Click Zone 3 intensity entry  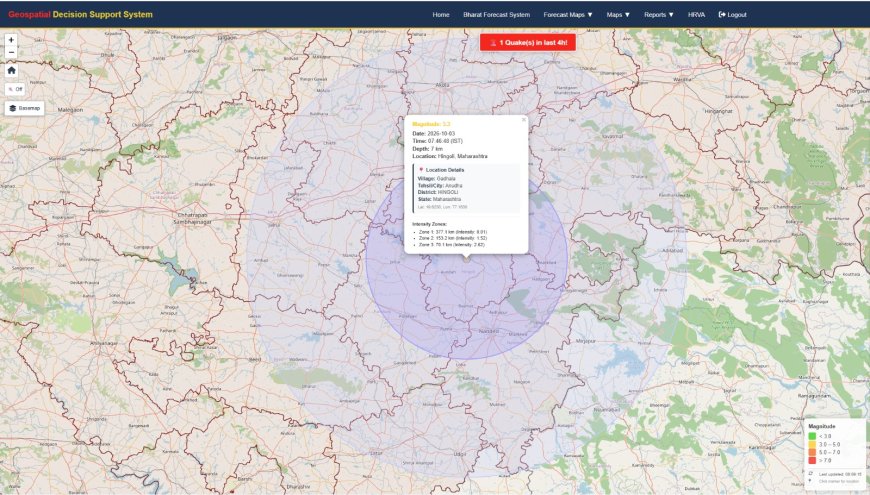pos(452,244)
